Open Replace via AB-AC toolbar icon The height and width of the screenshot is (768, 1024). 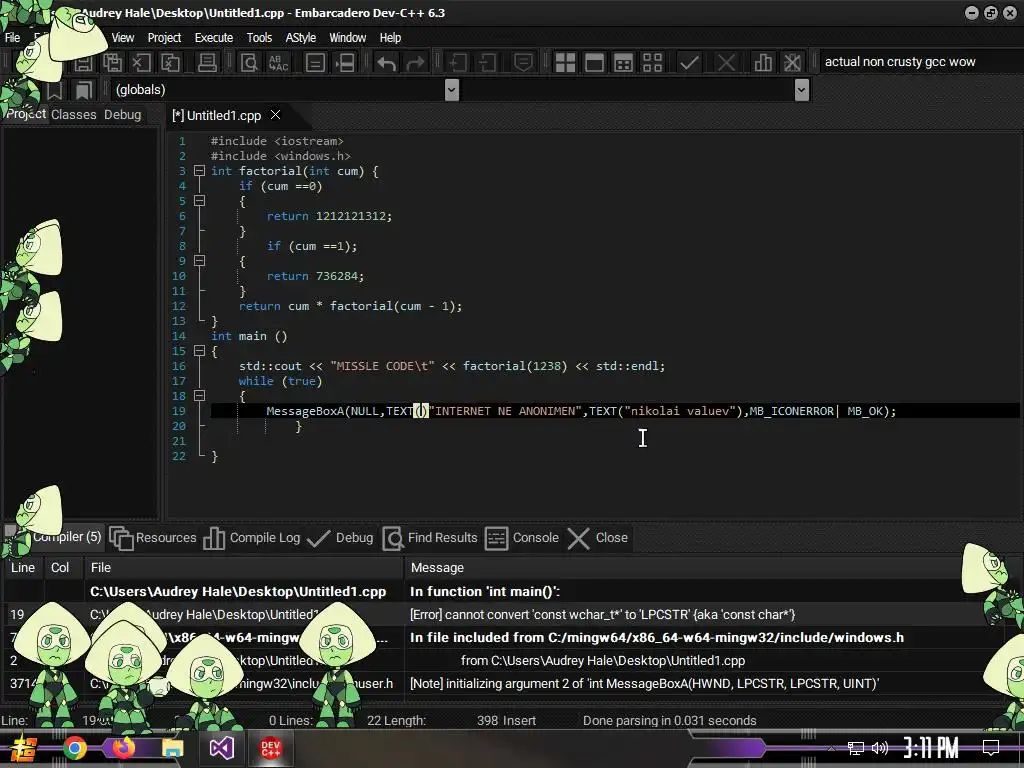click(279, 63)
